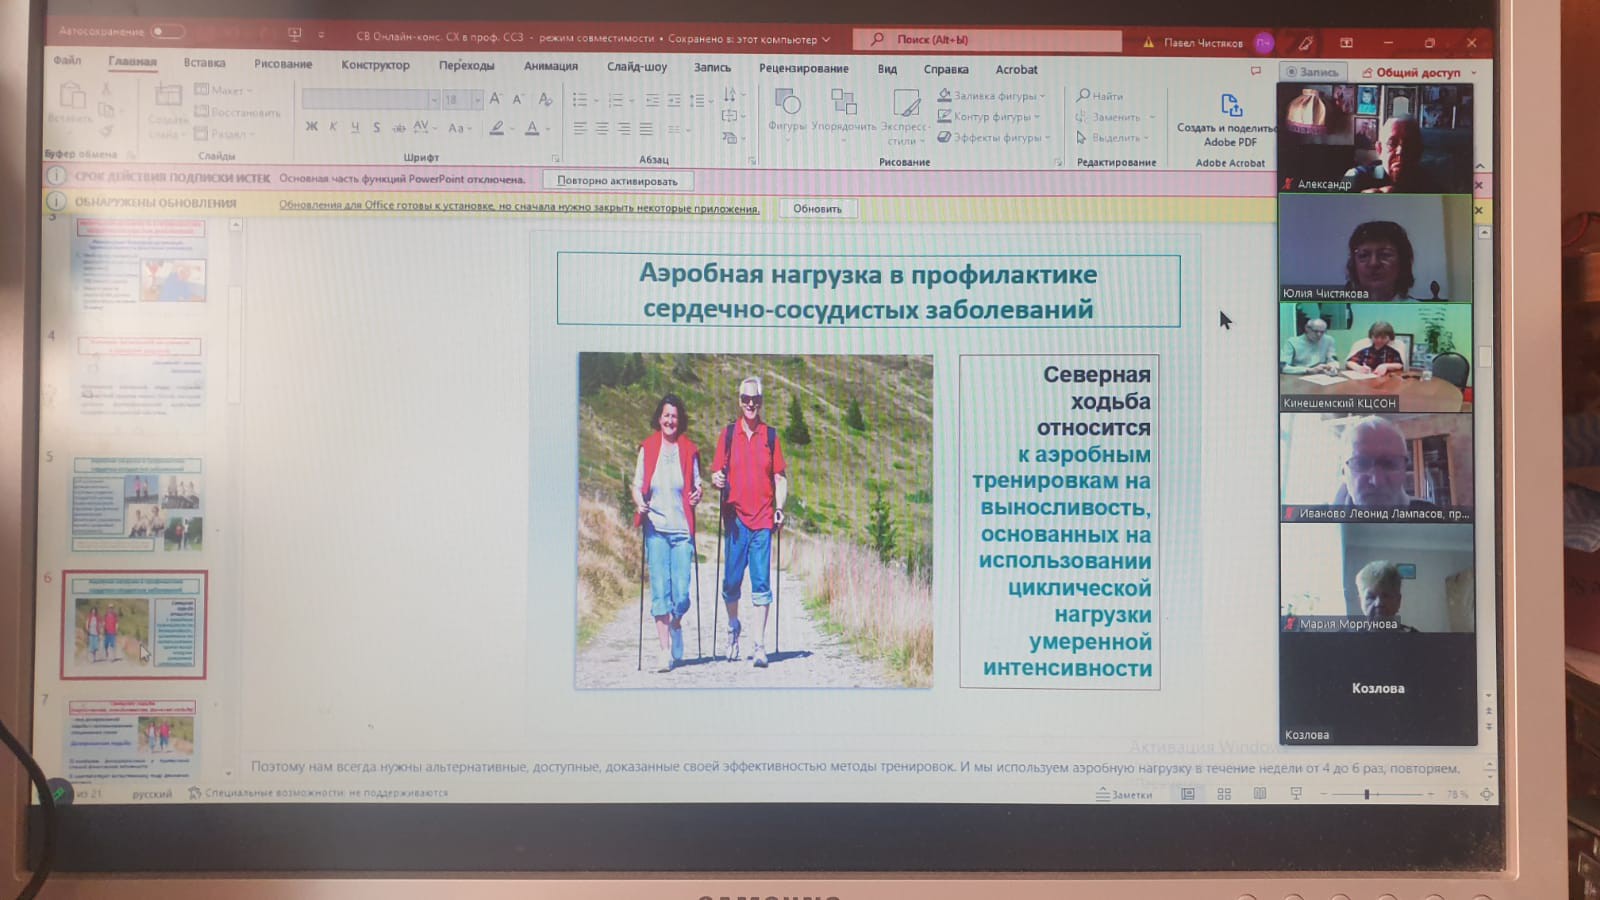Click the Поиск search box
1600x900 pixels.
pos(987,39)
